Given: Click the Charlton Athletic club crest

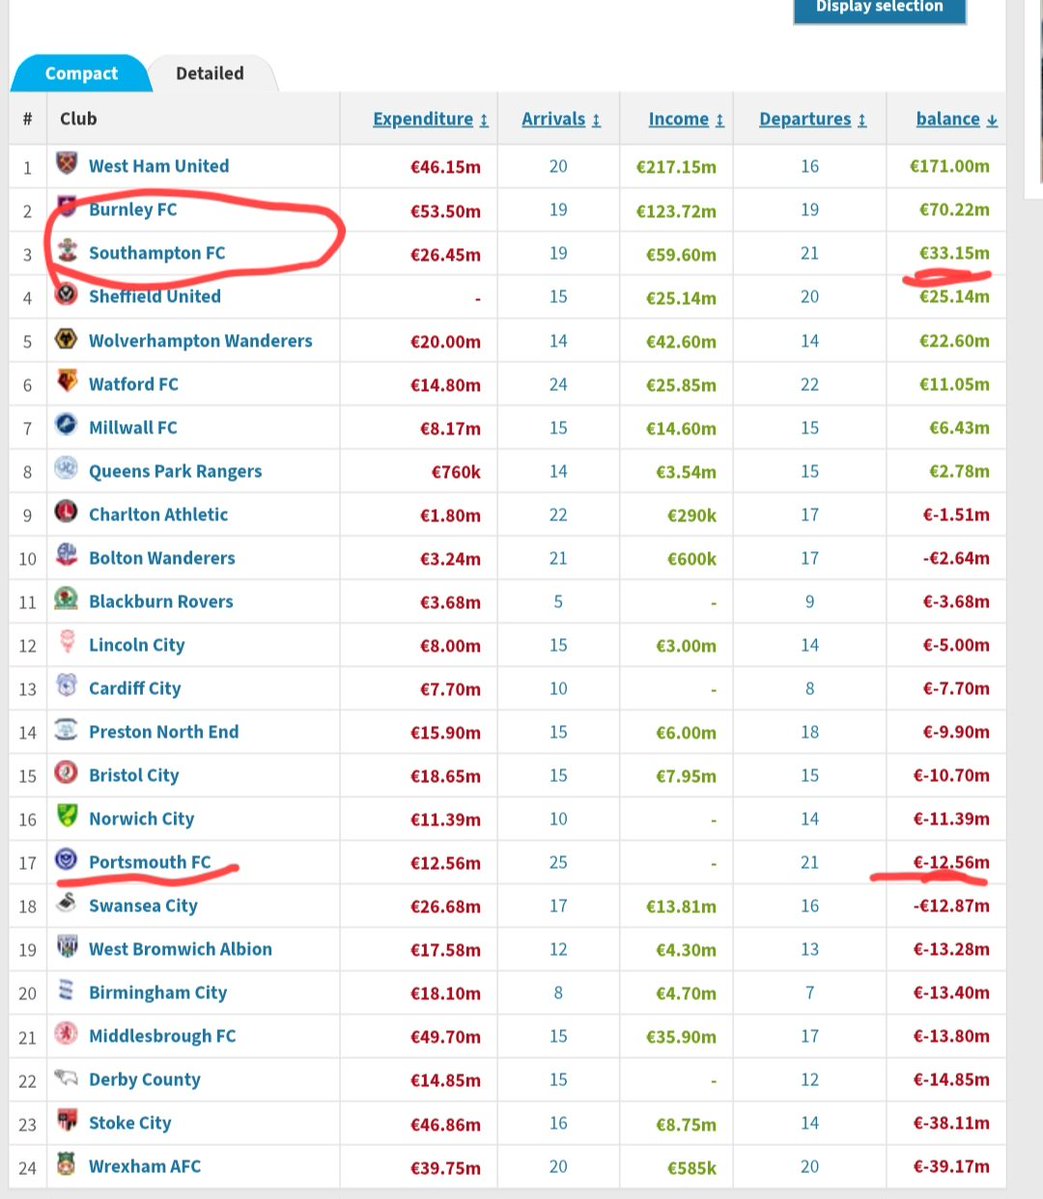Looking at the screenshot, I should point(67,512).
